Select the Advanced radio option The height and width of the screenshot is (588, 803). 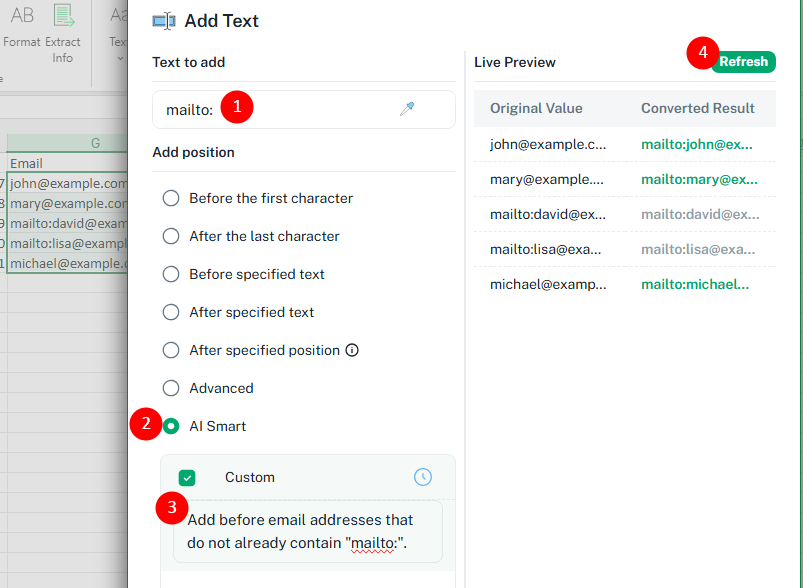point(171,388)
